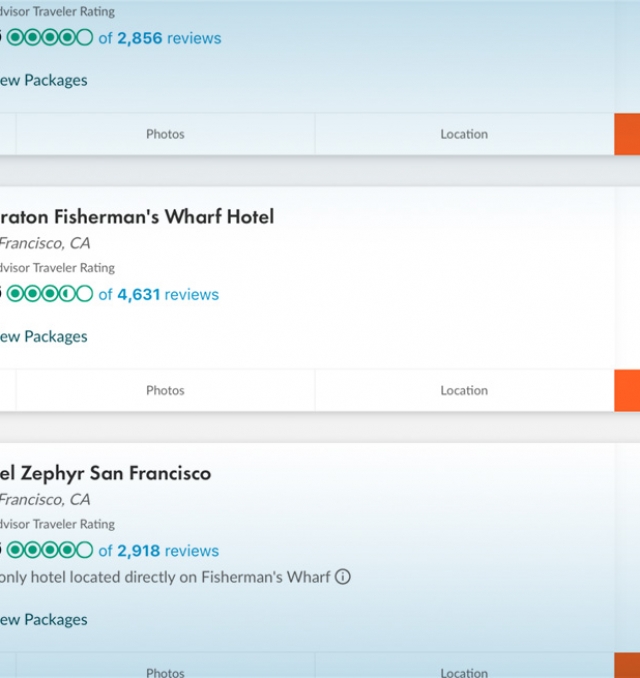The image size is (640, 678).
Task: Switch to Location tab of first hotel
Action: click(x=464, y=134)
